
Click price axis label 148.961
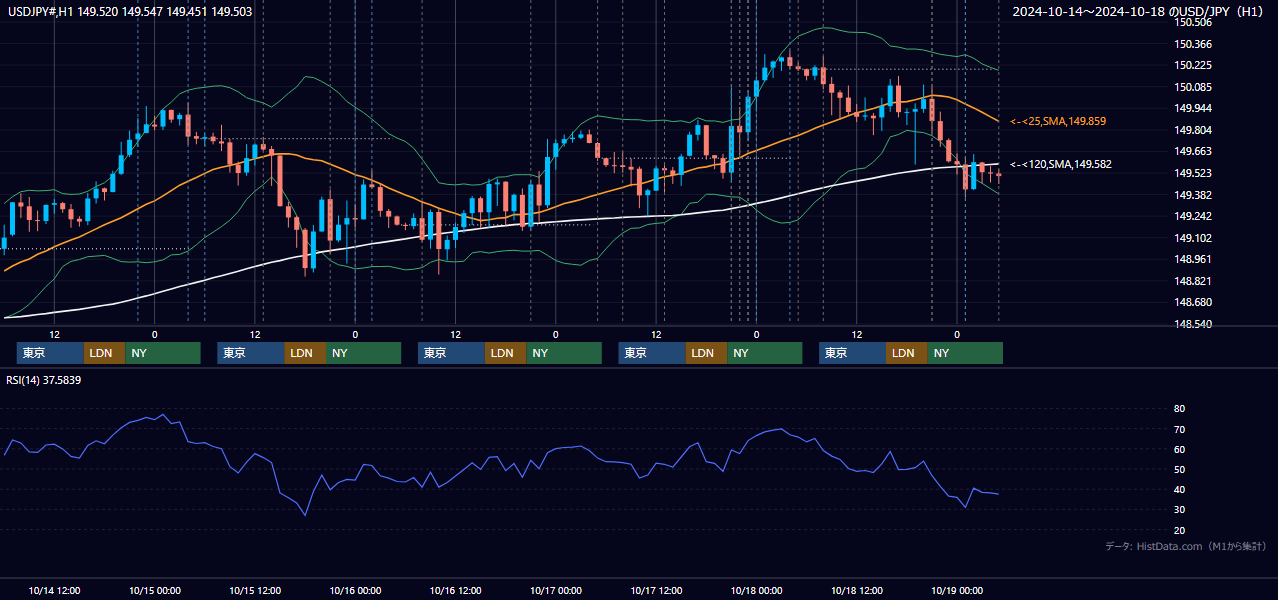pyautogui.click(x=1193, y=259)
